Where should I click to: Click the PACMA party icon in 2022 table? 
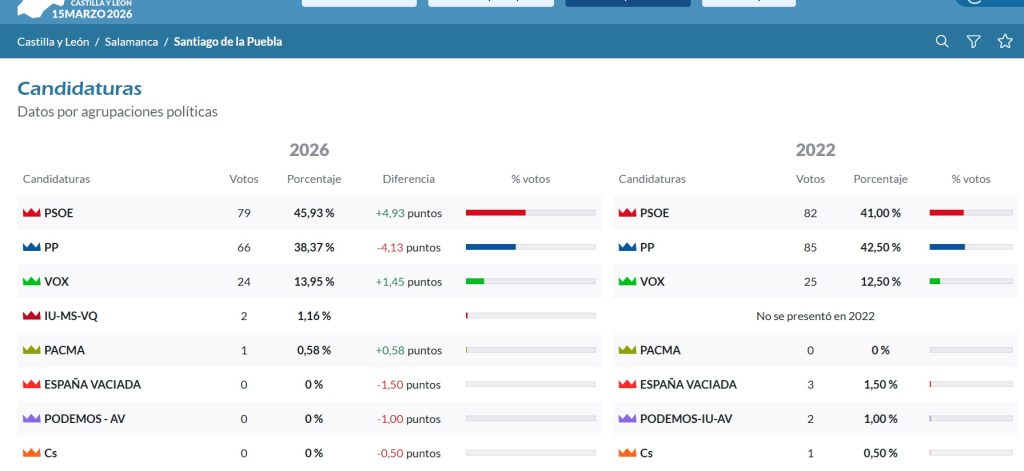(627, 350)
